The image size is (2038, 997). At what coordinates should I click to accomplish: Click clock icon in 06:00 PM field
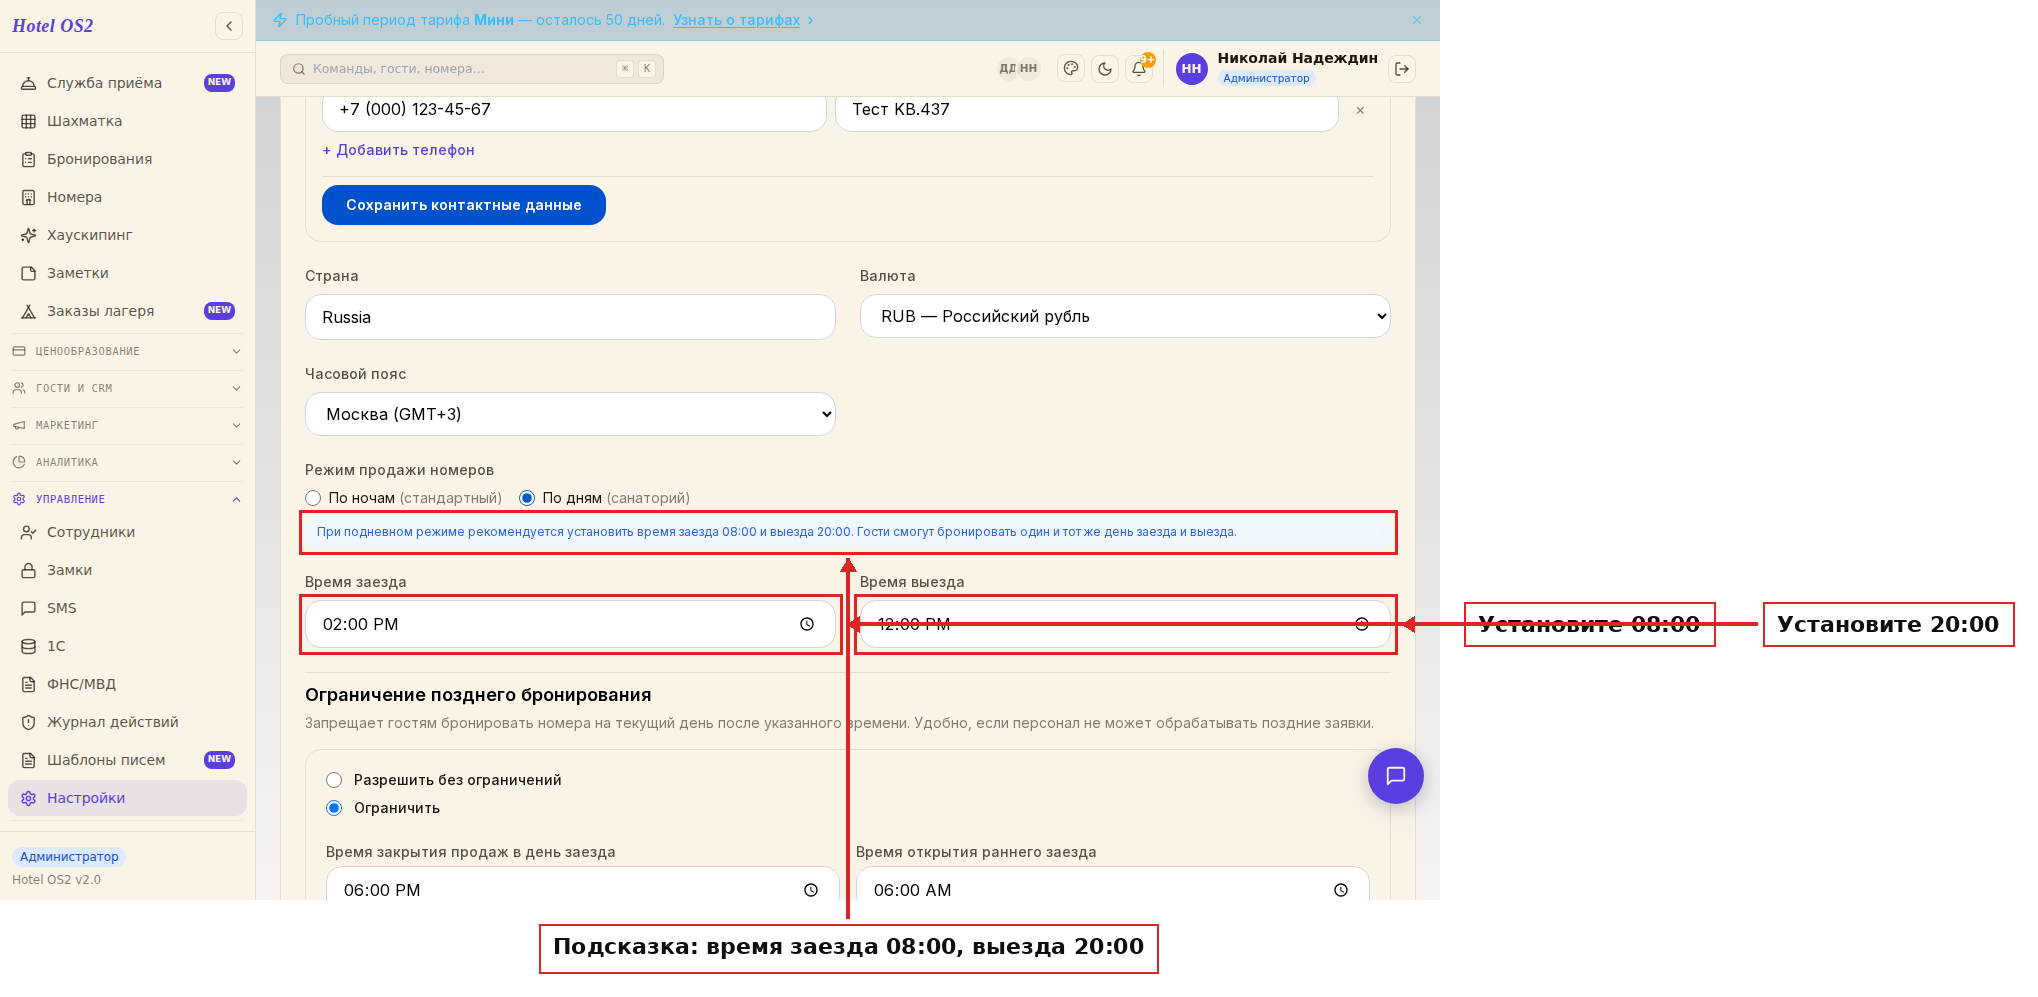tap(811, 890)
